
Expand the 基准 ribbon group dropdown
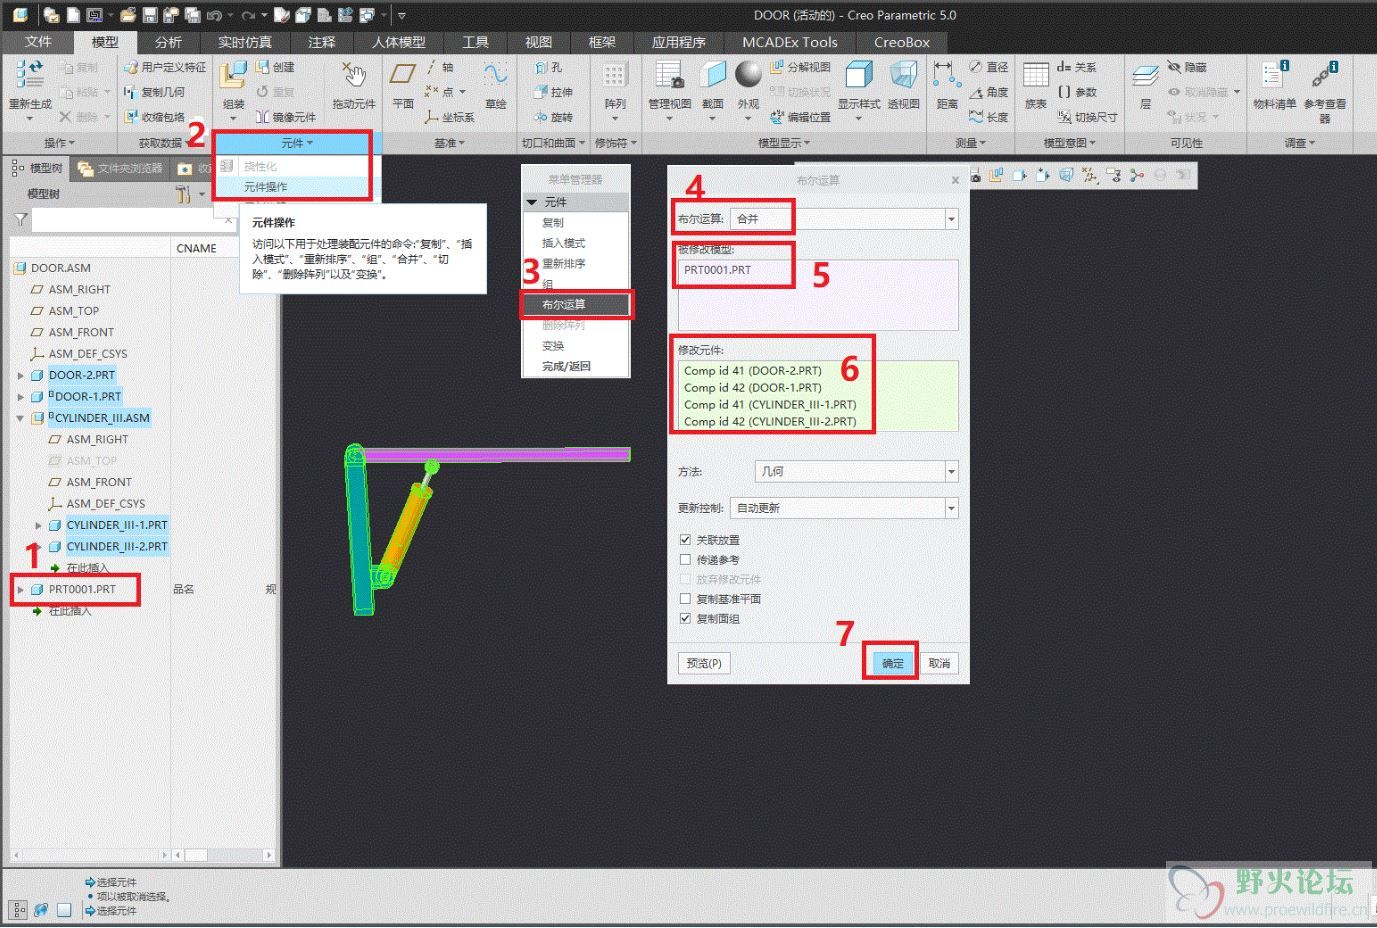coord(449,143)
